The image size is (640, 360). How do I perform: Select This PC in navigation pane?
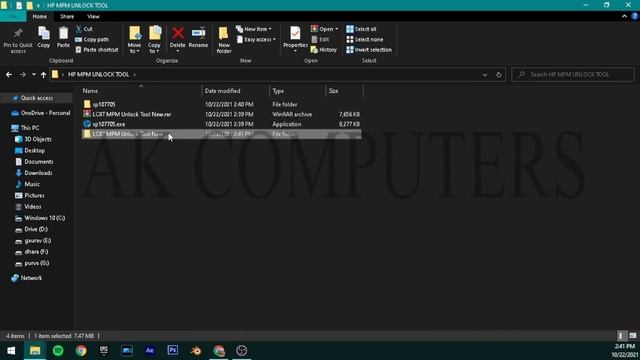[25, 128]
